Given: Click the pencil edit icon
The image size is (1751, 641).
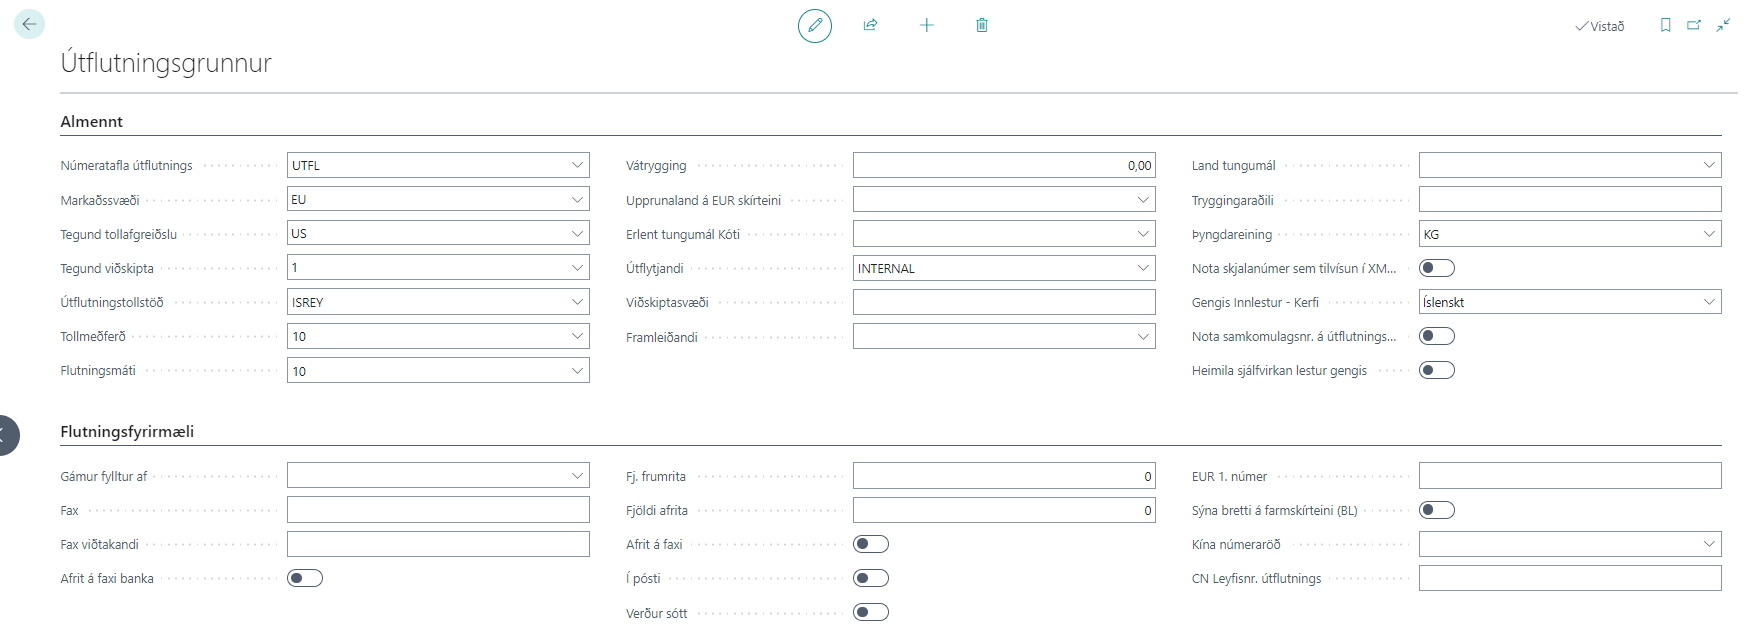Looking at the screenshot, I should pos(814,25).
